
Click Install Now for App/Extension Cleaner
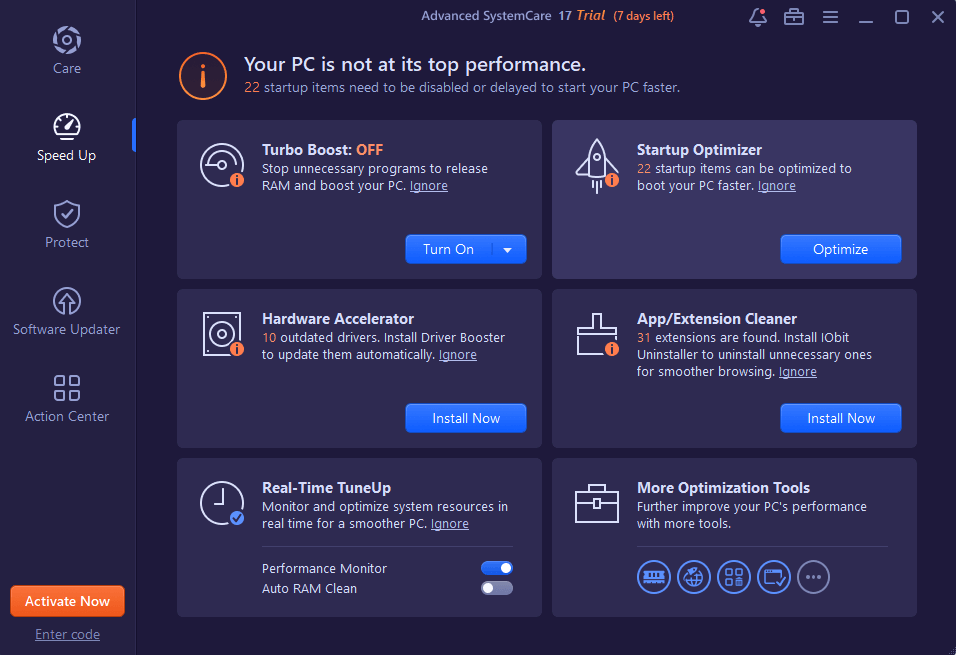[x=841, y=418]
